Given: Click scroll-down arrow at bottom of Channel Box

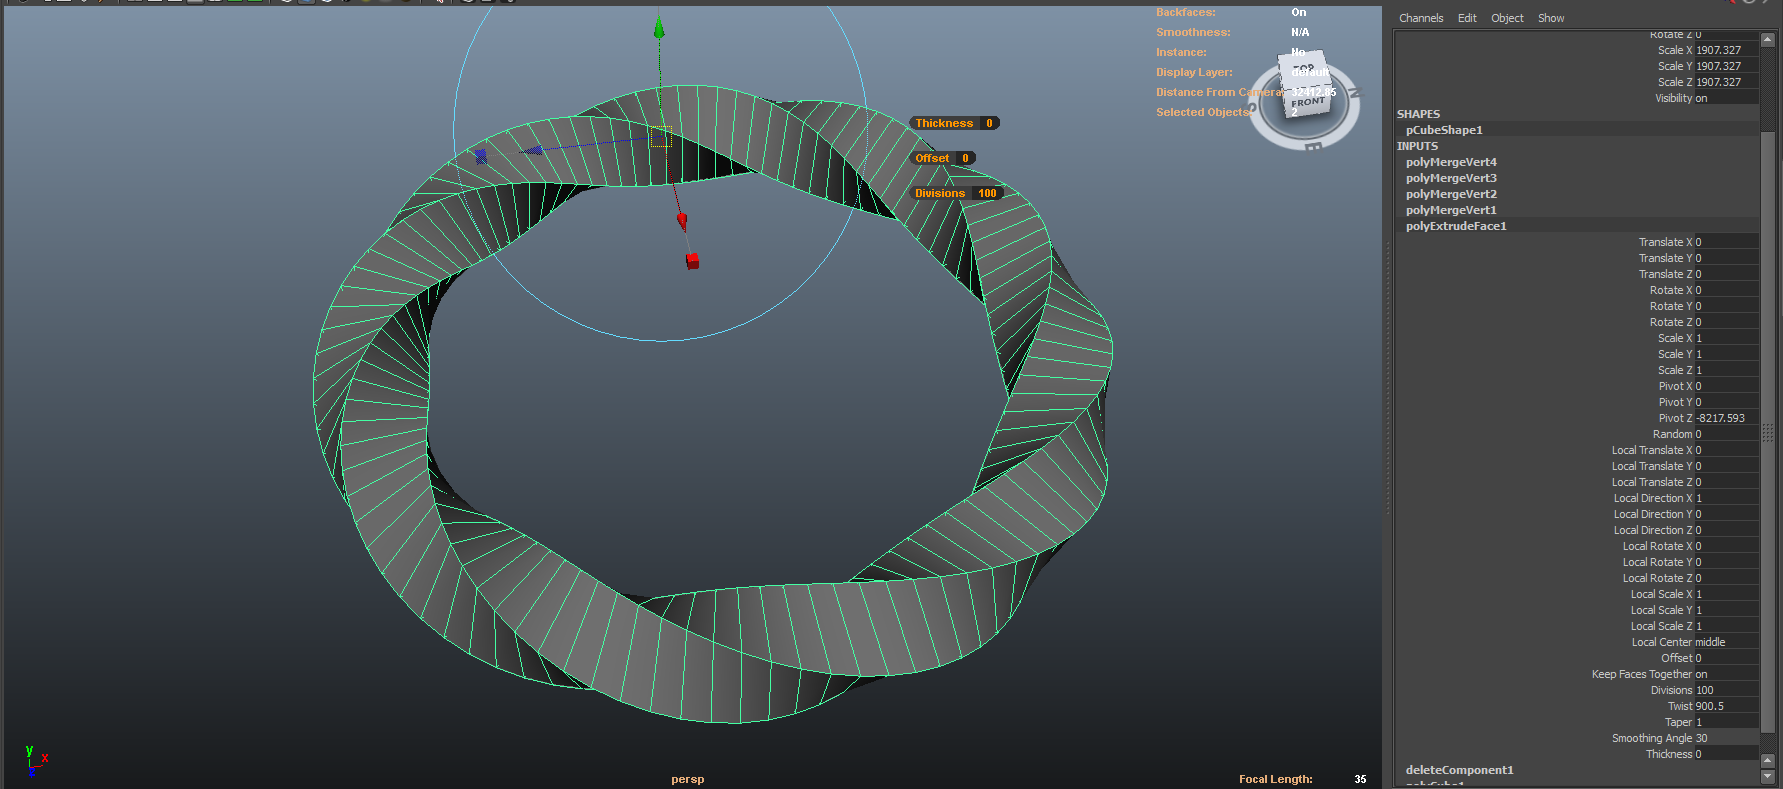Looking at the screenshot, I should tap(1767, 776).
